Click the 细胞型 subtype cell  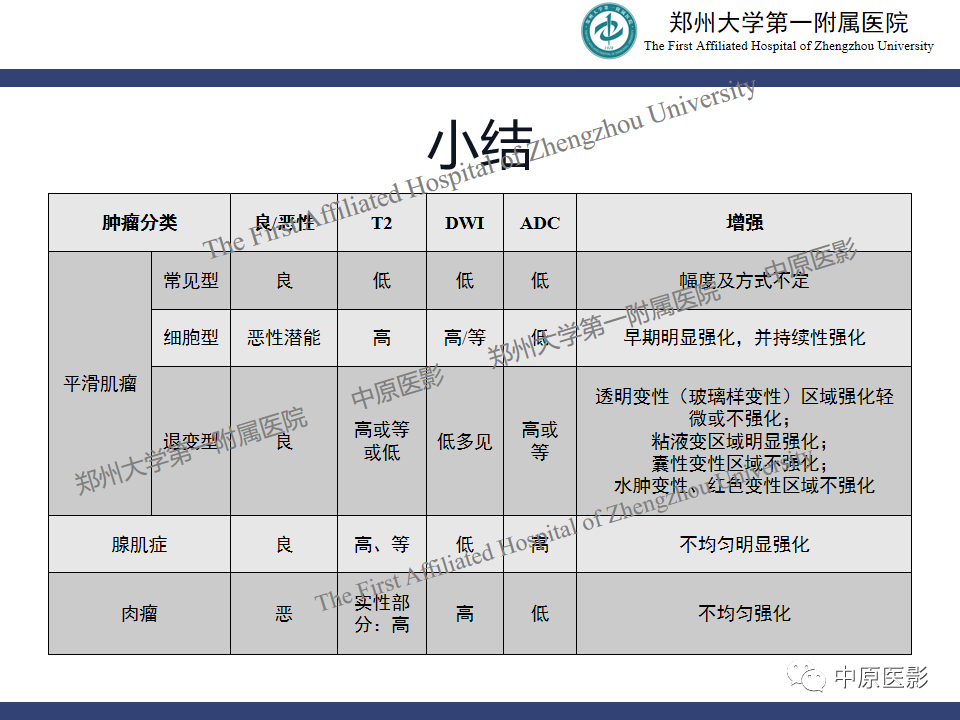coord(191,338)
